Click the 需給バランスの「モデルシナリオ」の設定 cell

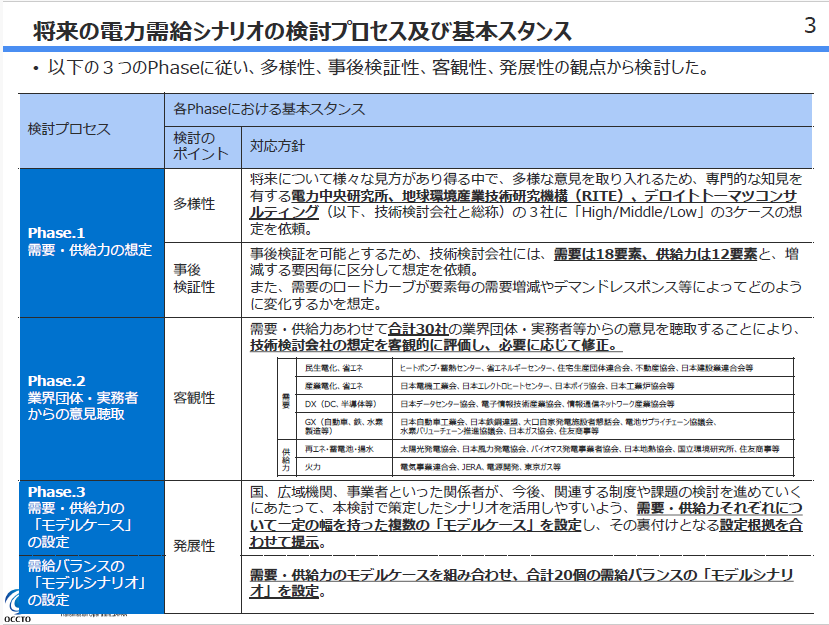click(x=92, y=584)
